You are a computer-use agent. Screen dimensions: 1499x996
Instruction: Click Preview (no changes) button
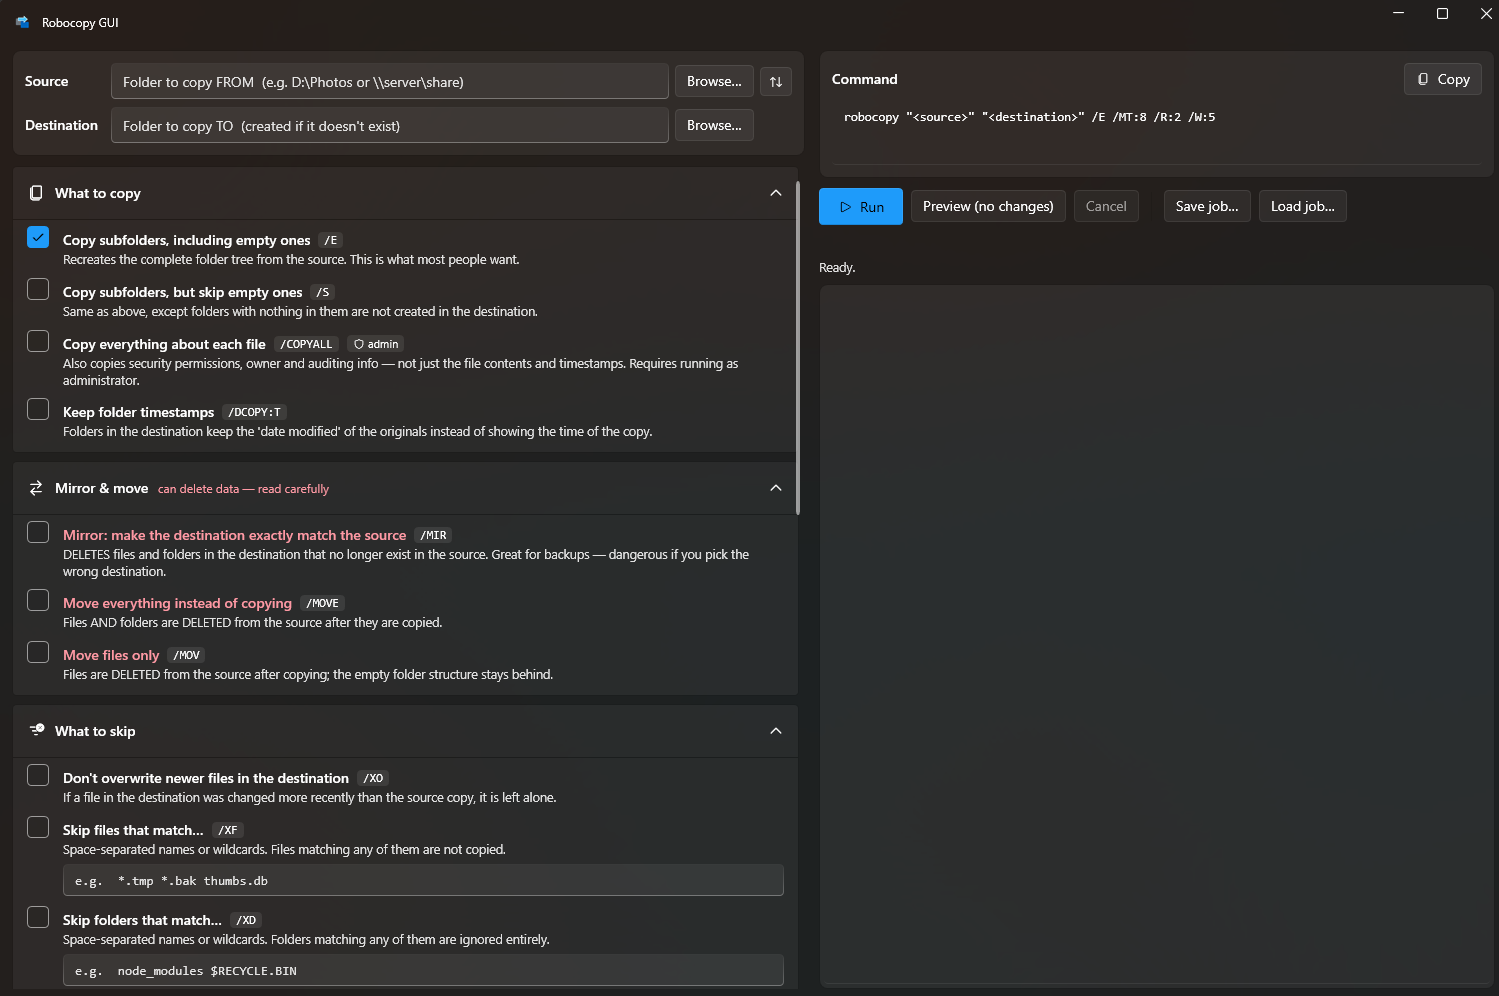988,207
